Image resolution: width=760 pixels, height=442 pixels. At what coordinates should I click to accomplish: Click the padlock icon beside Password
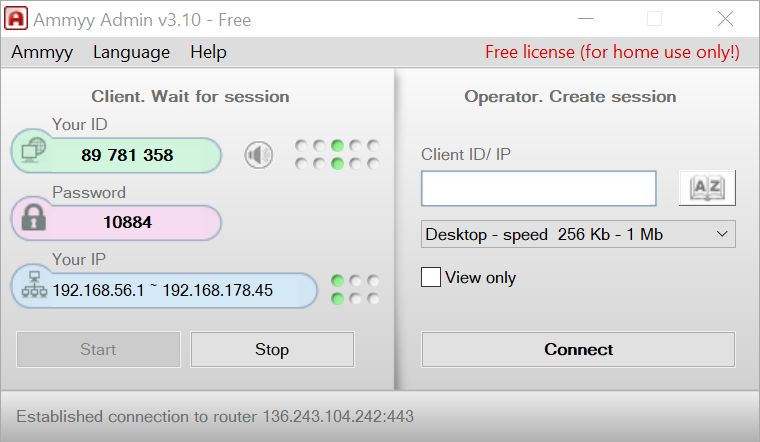click(x=33, y=217)
